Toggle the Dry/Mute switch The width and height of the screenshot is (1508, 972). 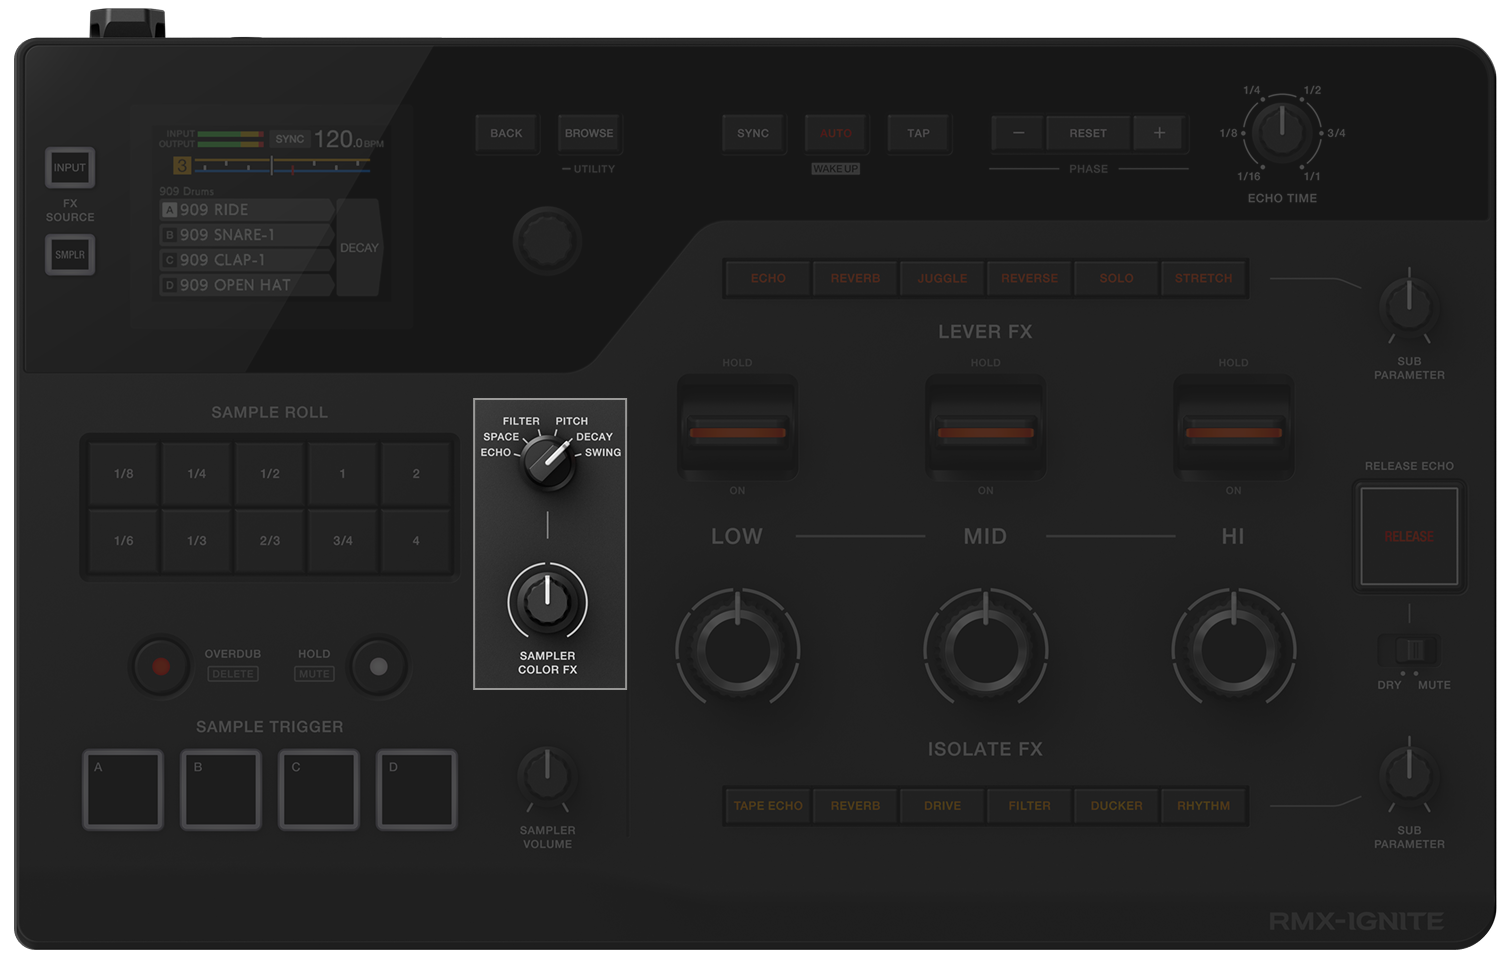pos(1409,650)
